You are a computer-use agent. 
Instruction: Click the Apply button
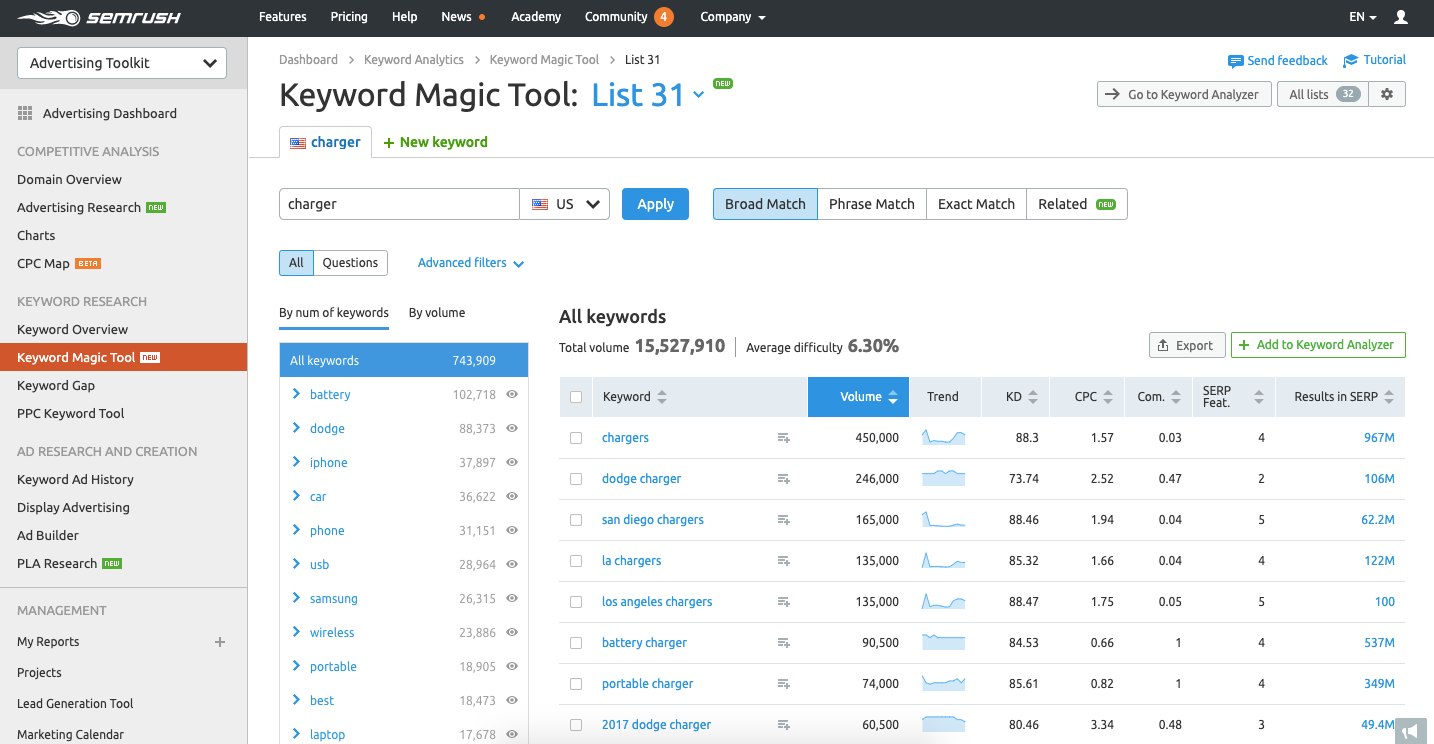pos(655,204)
